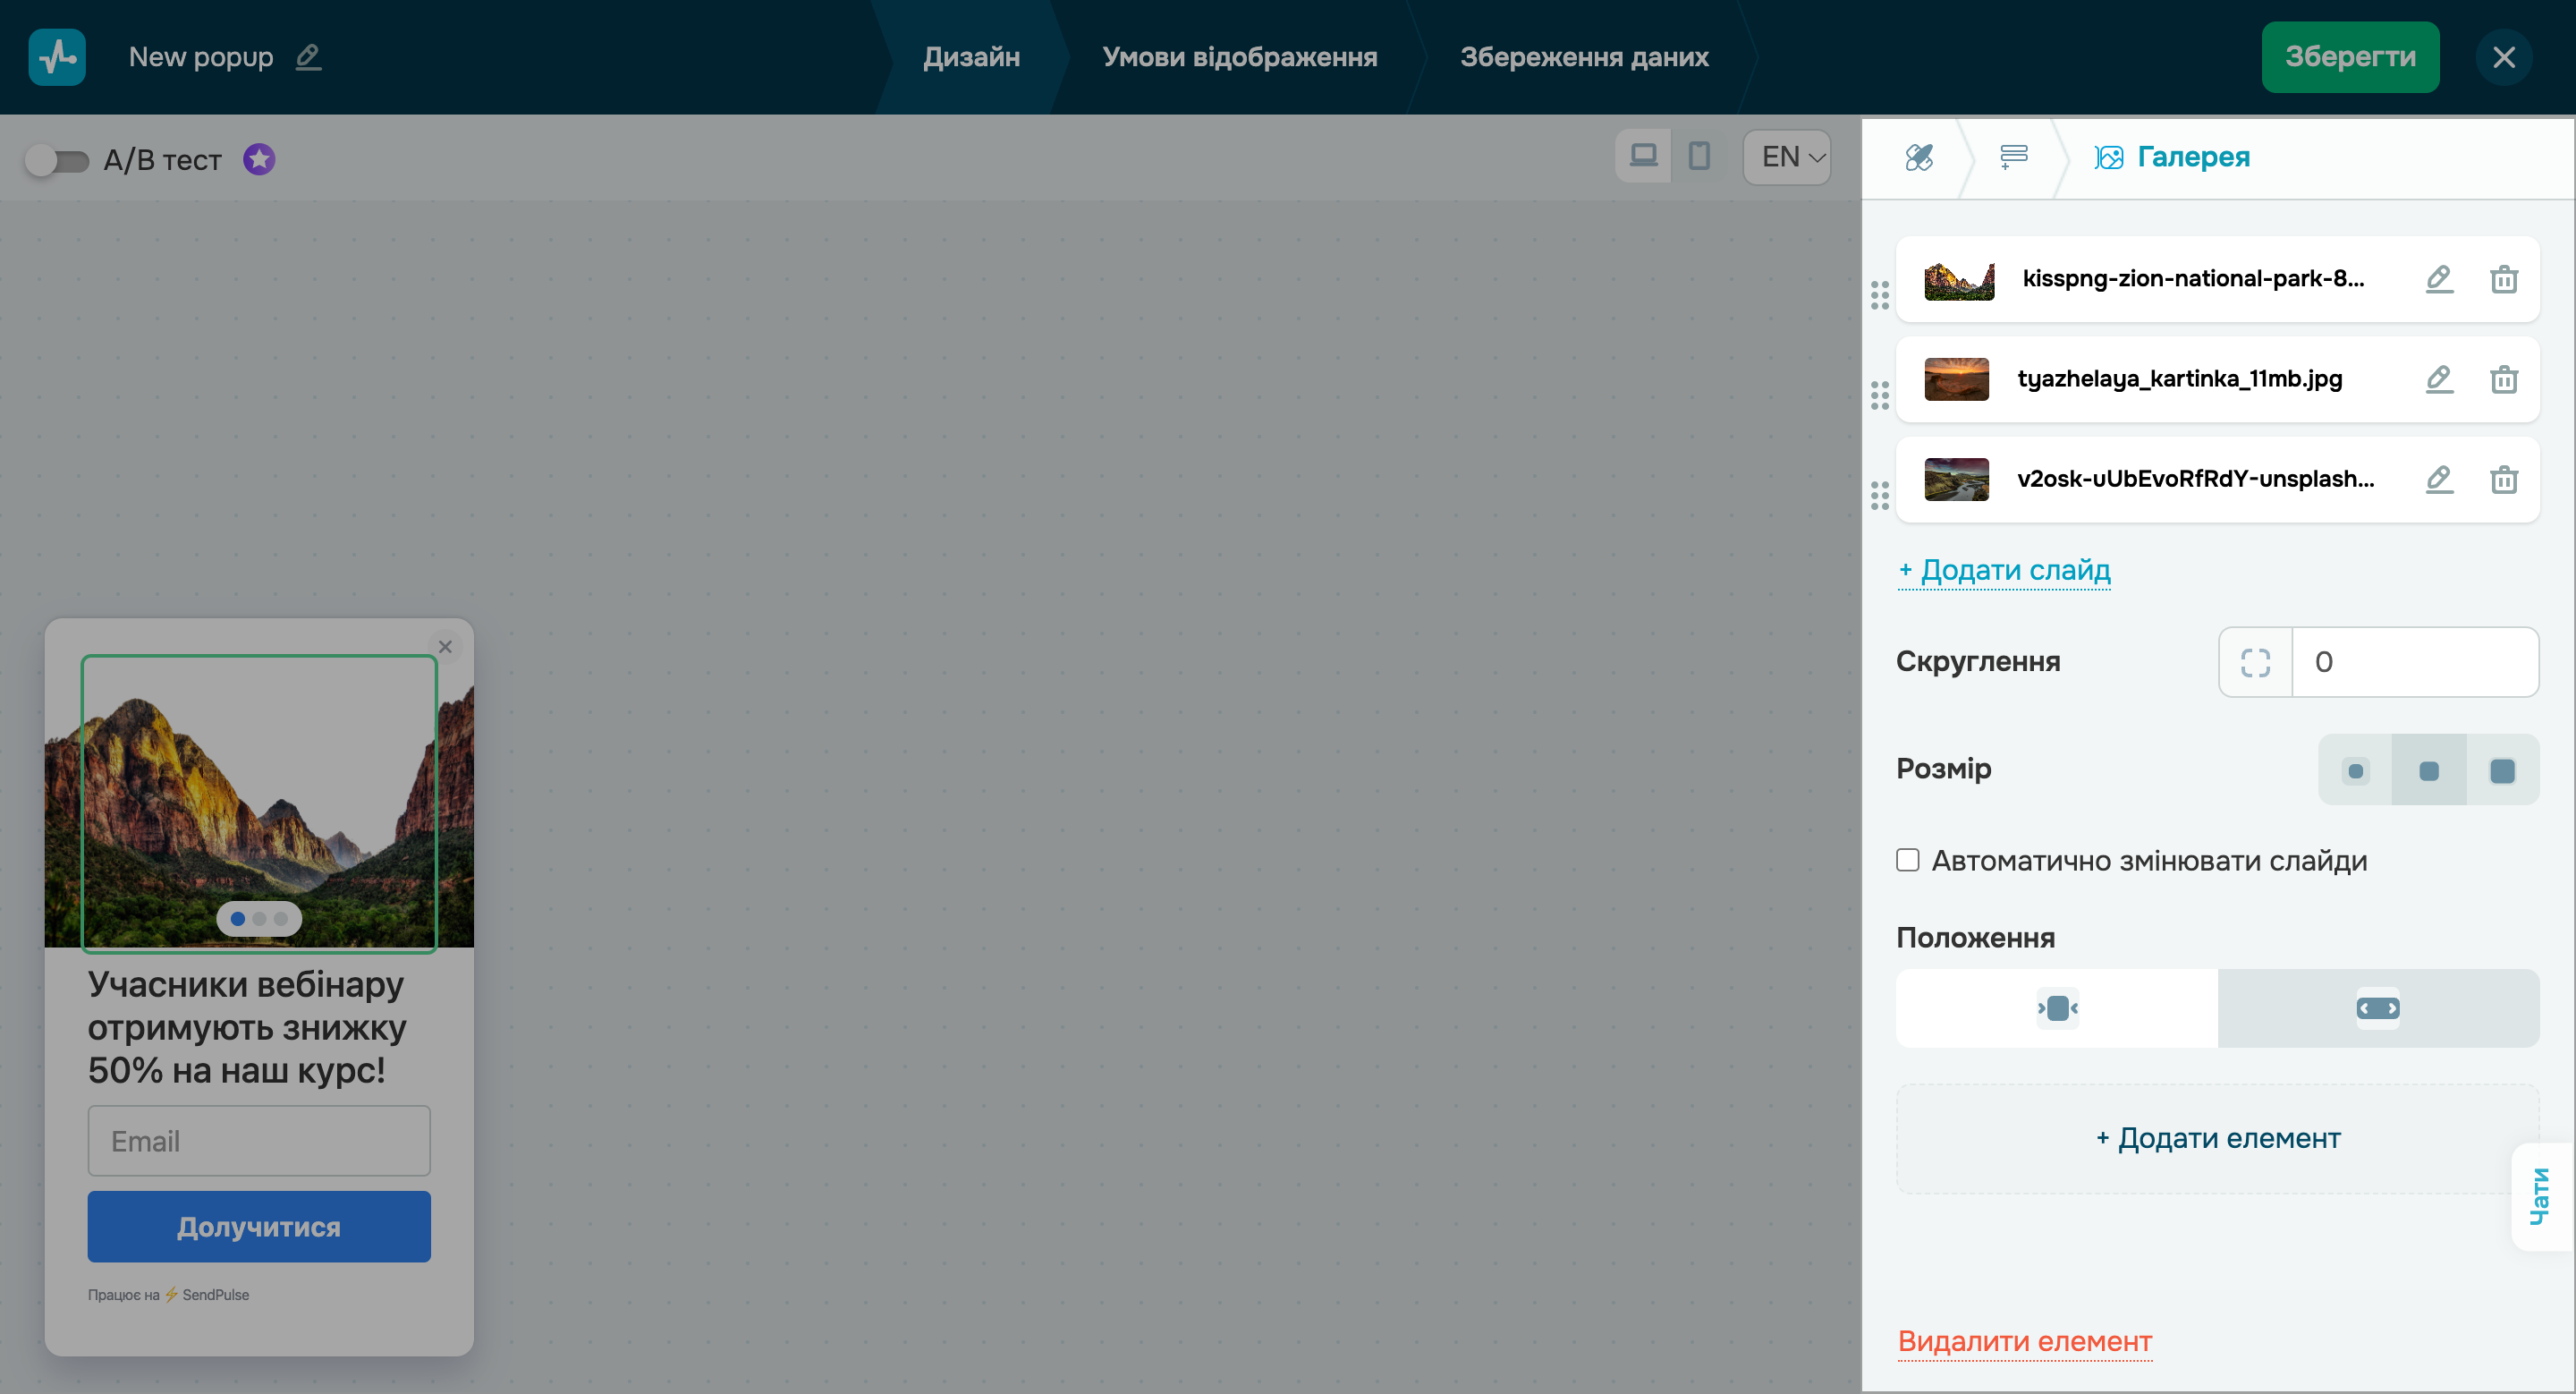Click the premium star badge next to A/B test
Screen dimensions: 2576x1394
click(259, 159)
